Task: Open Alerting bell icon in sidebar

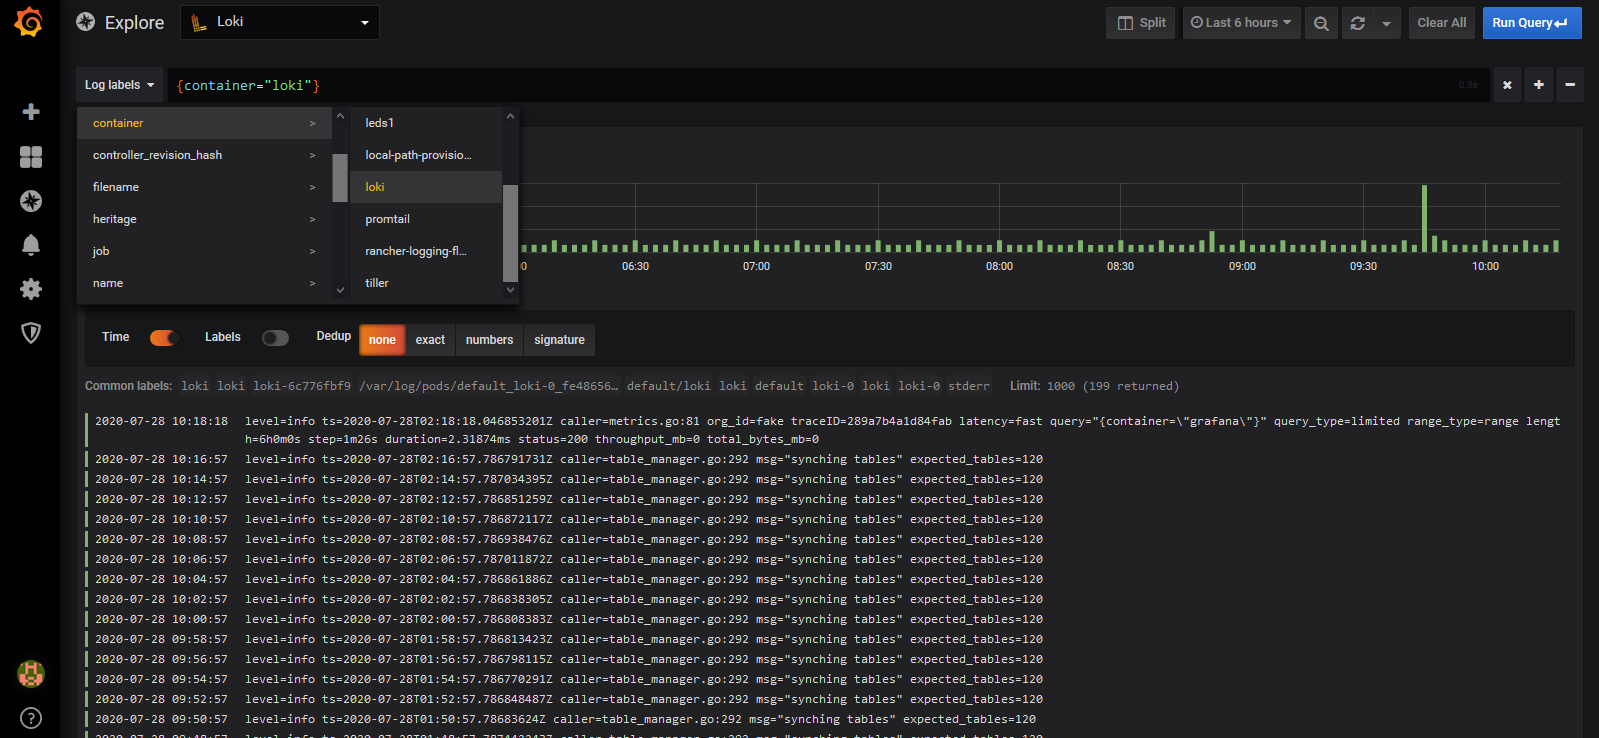Action: tap(31, 245)
